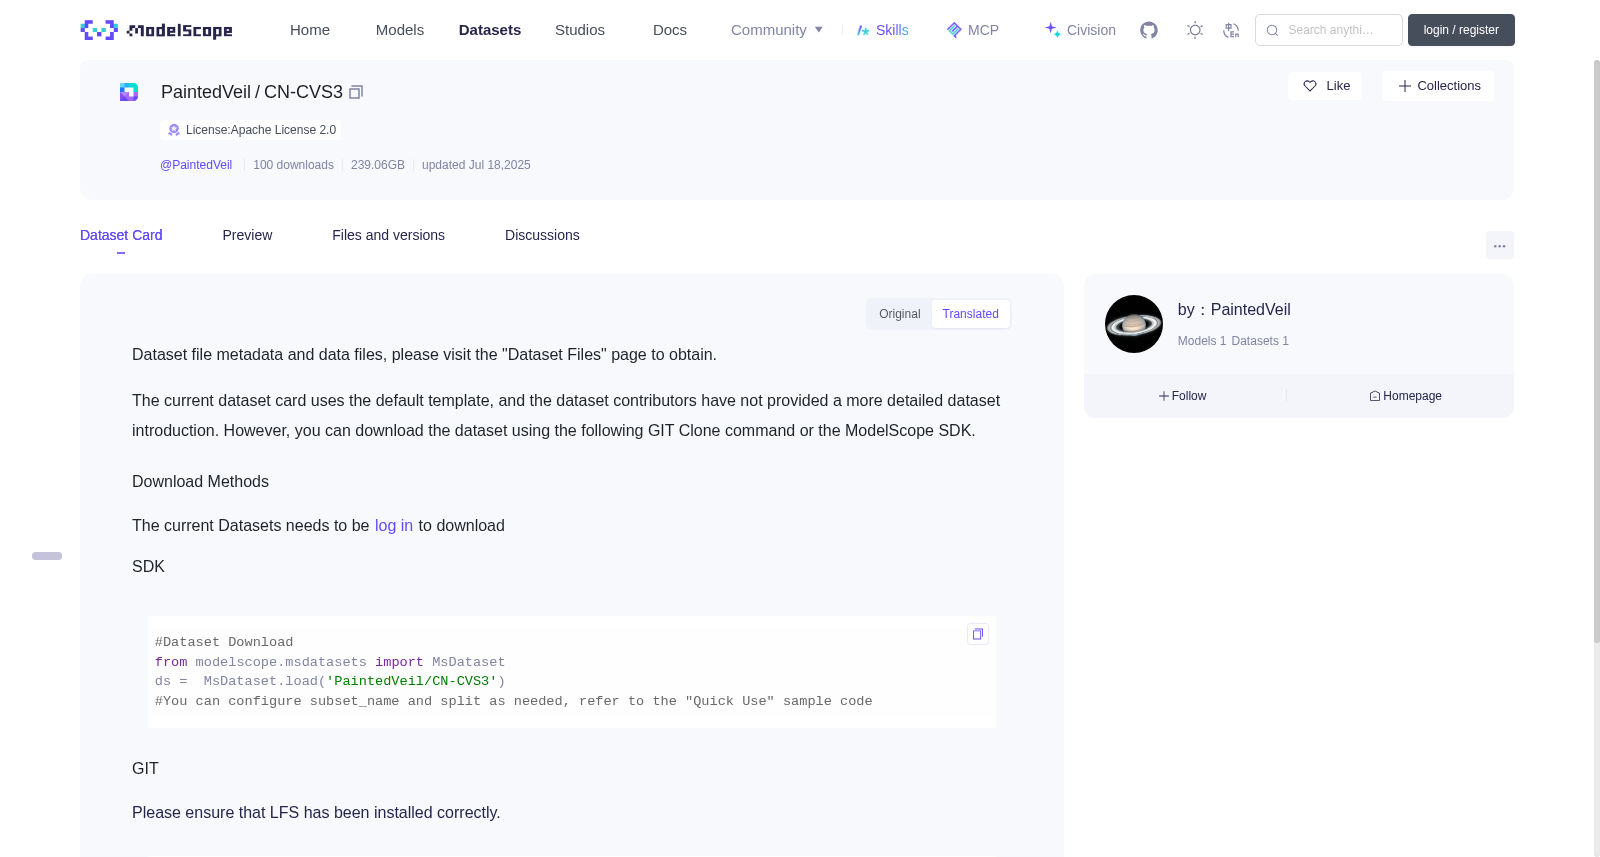Copy the dataset name PaintedVeil/CN-CVS3

point(356,92)
